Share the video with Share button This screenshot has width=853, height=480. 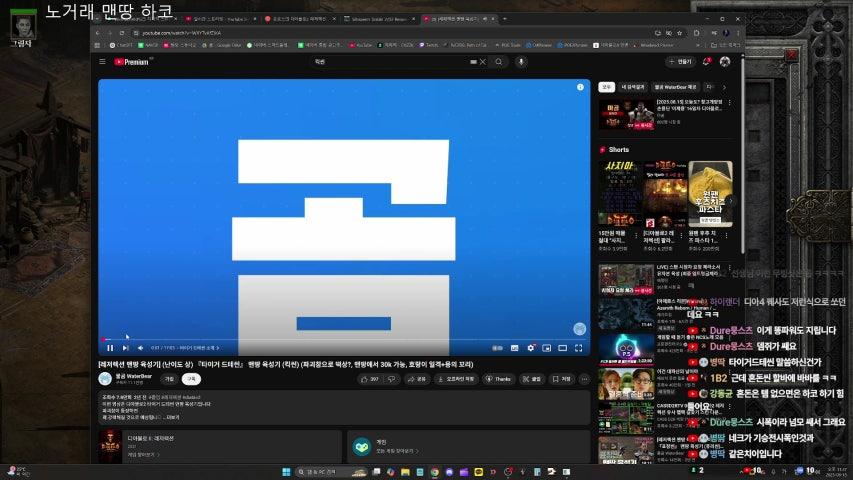click(417, 379)
